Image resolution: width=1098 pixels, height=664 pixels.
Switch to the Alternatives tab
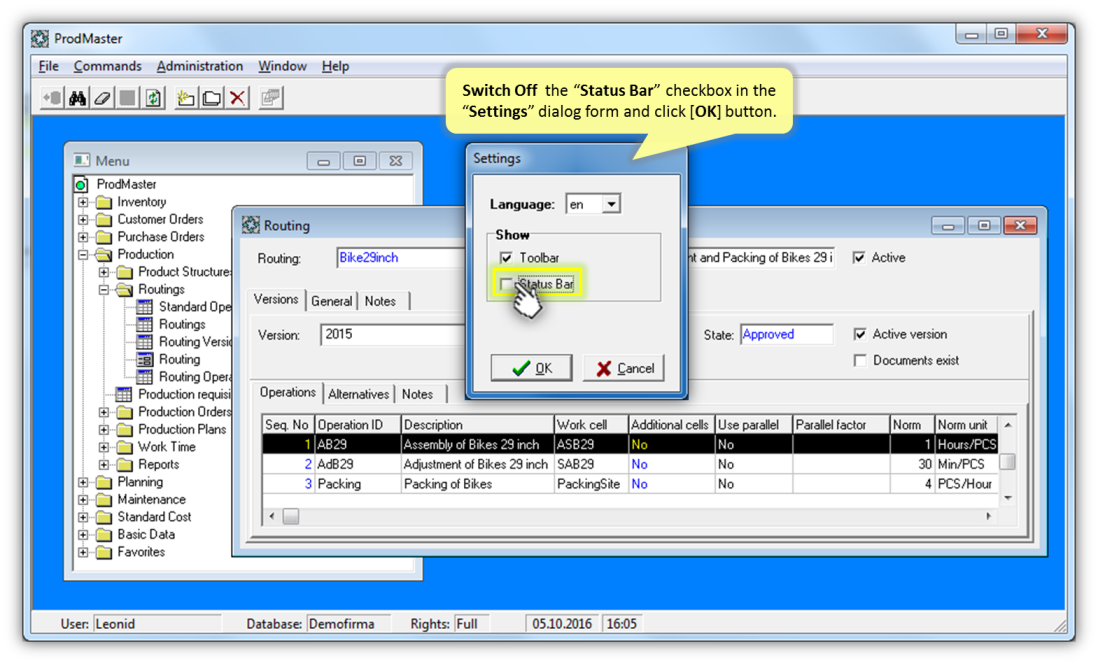pyautogui.click(x=359, y=394)
